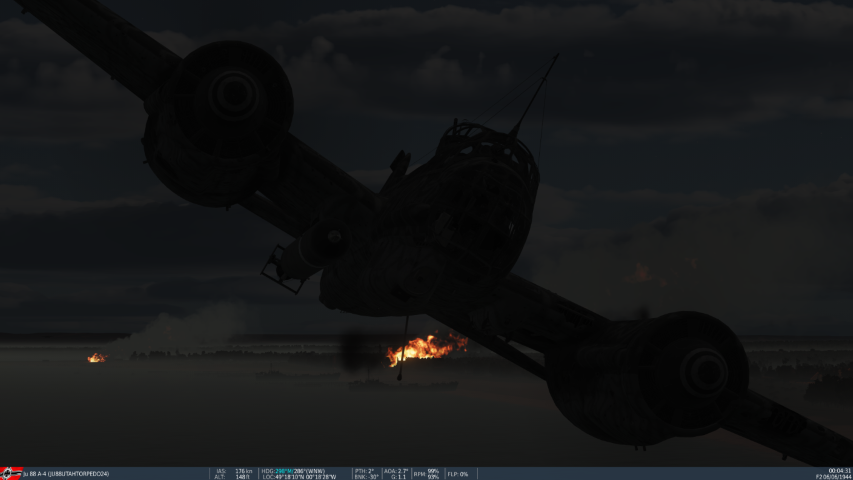The width and height of the screenshot is (853, 480).
Task: Click the LOC coordinates readout
Action: (299, 477)
